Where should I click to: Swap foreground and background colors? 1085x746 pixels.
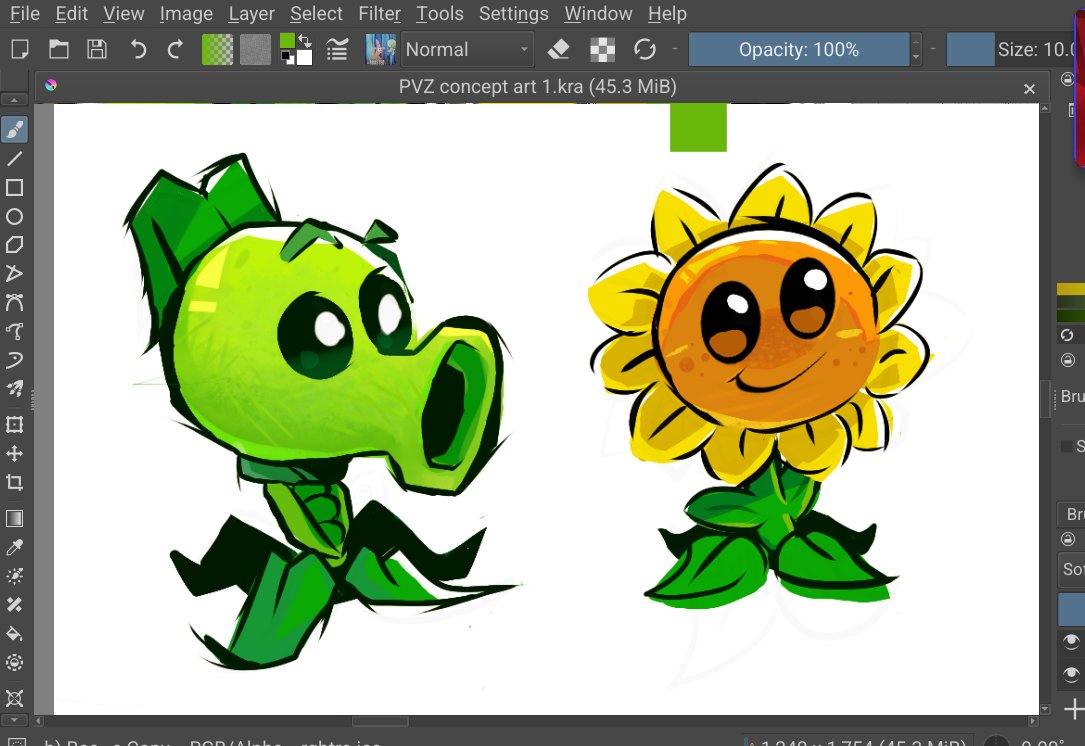(304, 40)
